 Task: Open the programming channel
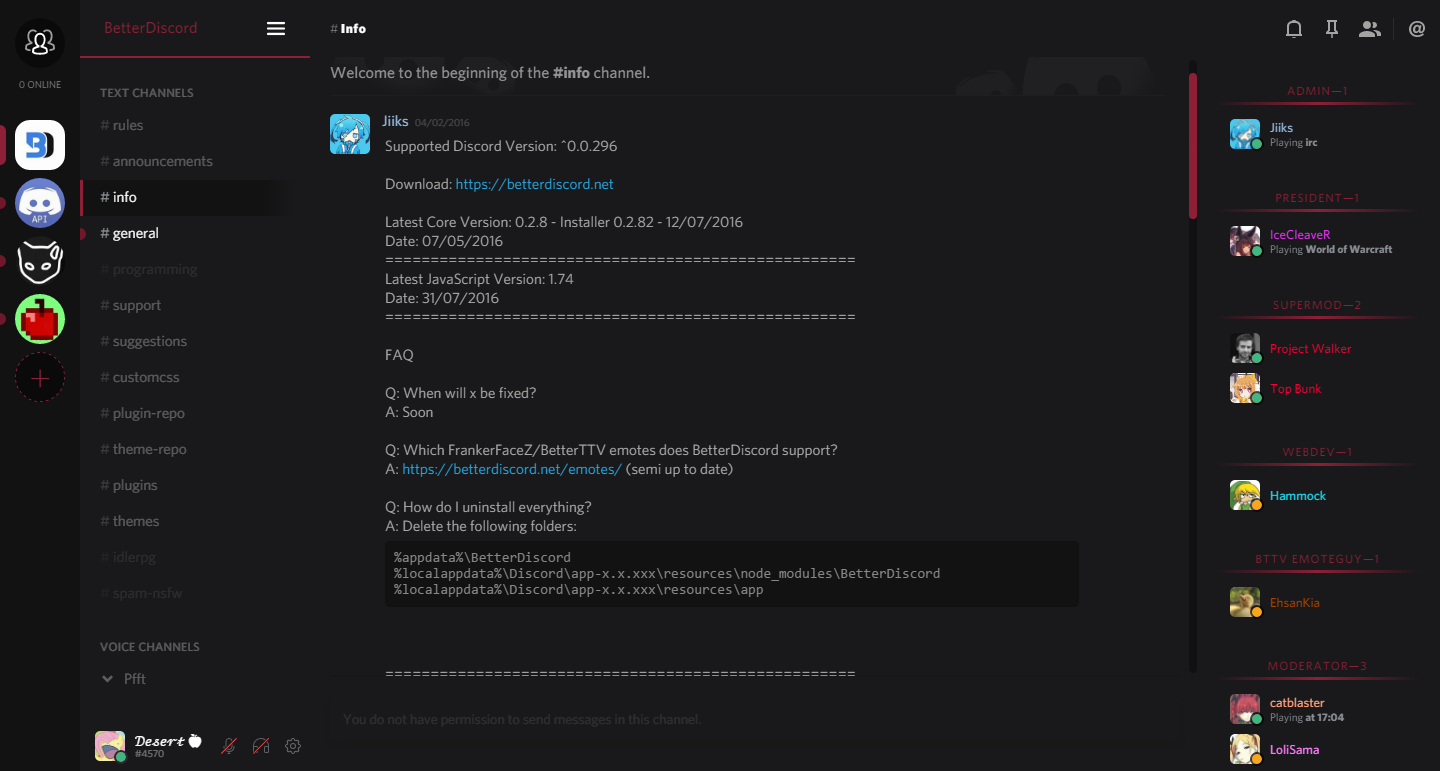[195, 269]
